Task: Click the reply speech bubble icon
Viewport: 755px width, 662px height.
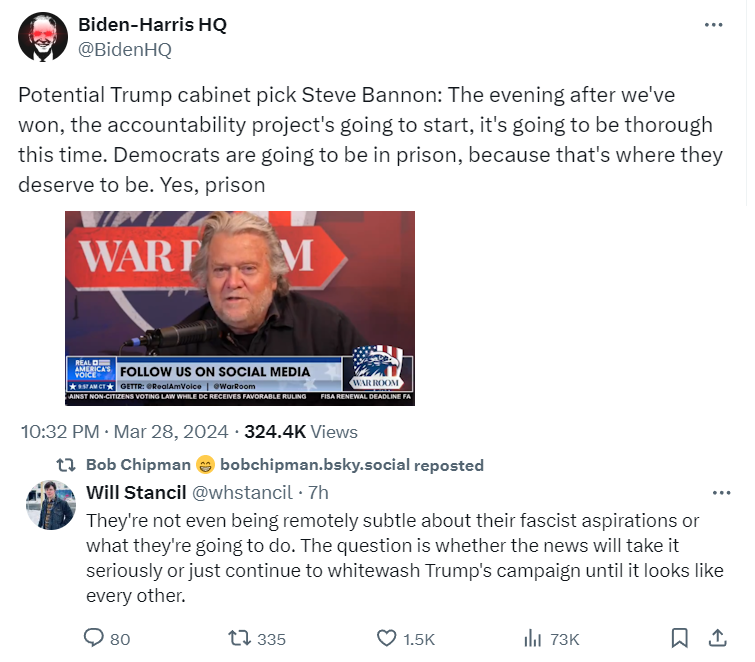Action: tap(94, 638)
